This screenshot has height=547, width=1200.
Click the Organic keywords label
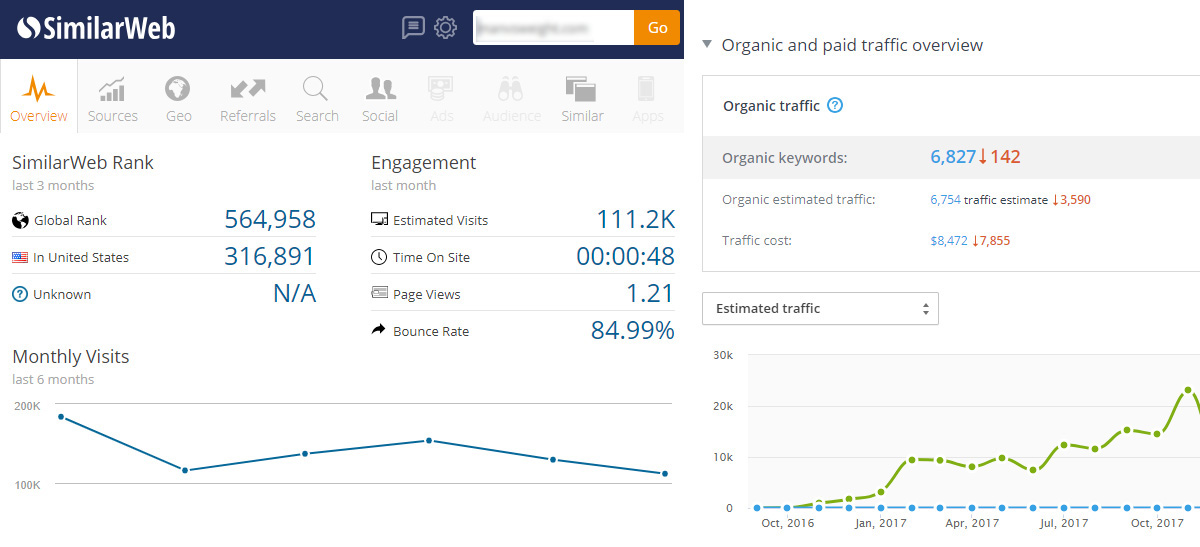(x=785, y=157)
